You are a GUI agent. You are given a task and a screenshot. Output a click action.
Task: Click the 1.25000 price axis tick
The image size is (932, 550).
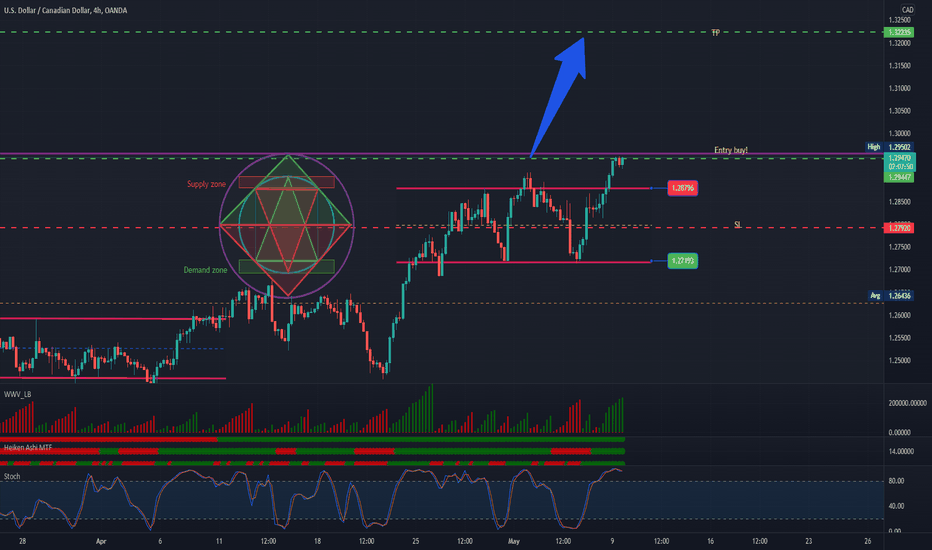click(x=899, y=361)
